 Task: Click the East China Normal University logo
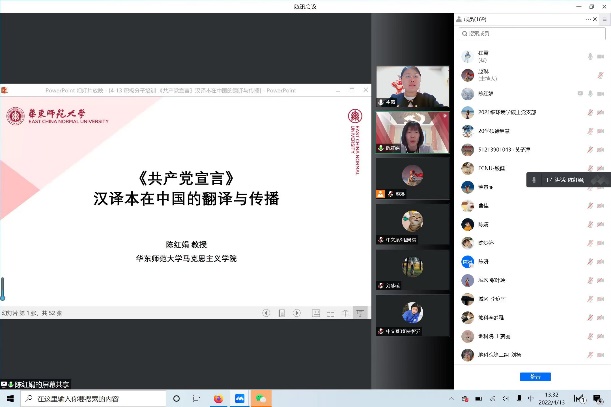pos(57,116)
